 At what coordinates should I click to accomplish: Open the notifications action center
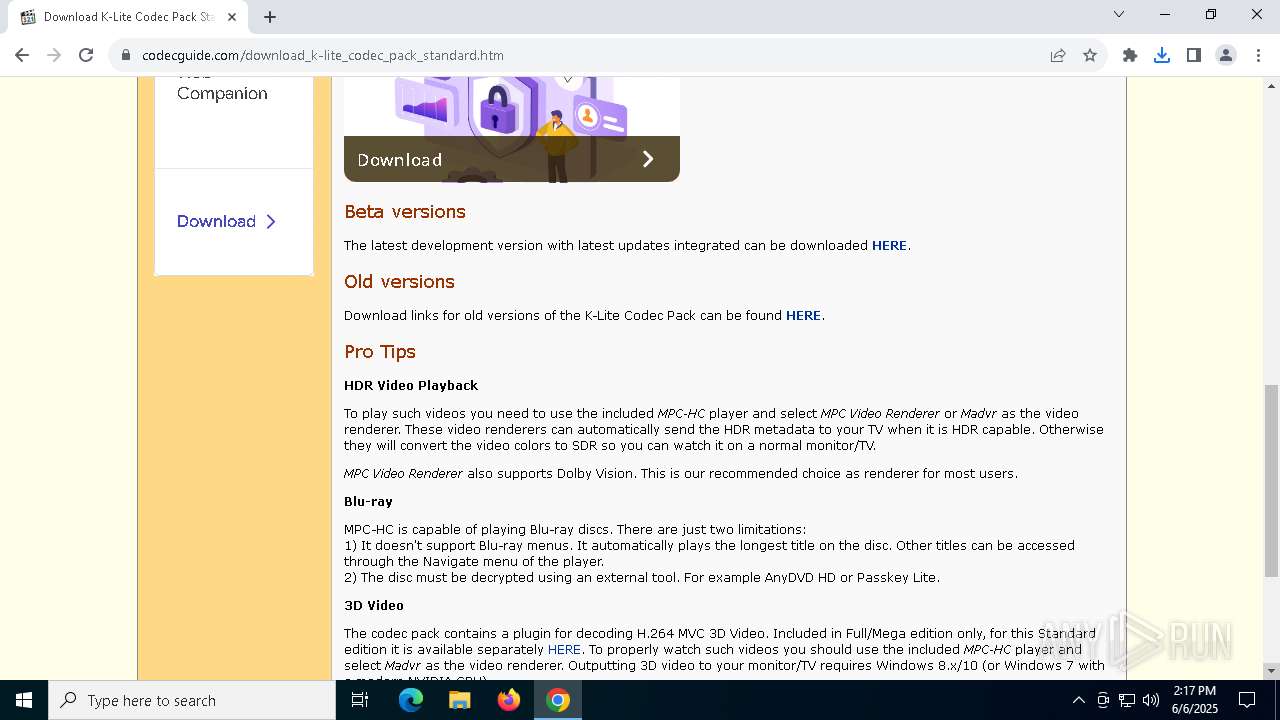[x=1247, y=700]
